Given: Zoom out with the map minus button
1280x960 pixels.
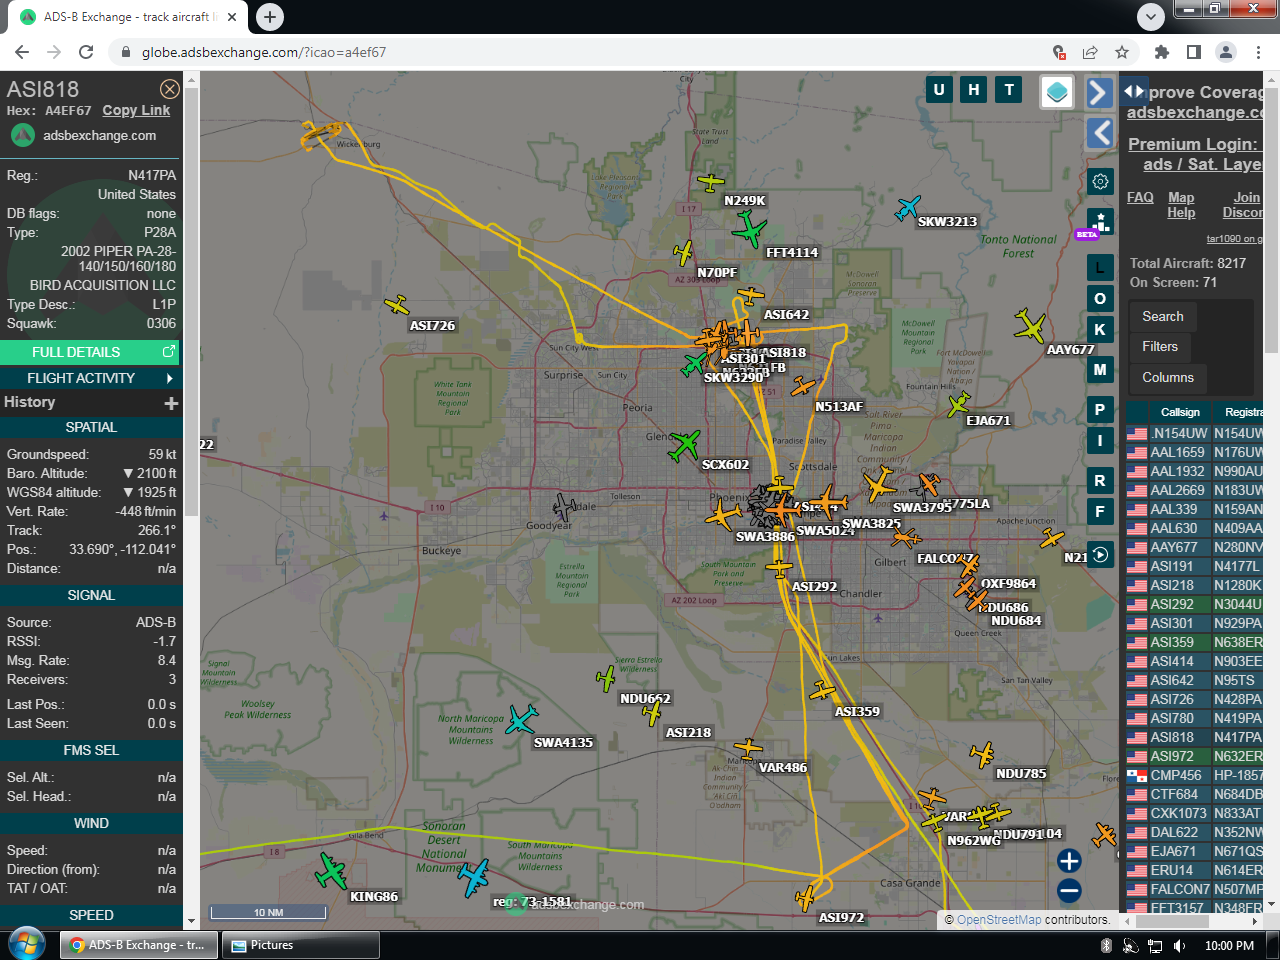Looking at the screenshot, I should (1069, 890).
